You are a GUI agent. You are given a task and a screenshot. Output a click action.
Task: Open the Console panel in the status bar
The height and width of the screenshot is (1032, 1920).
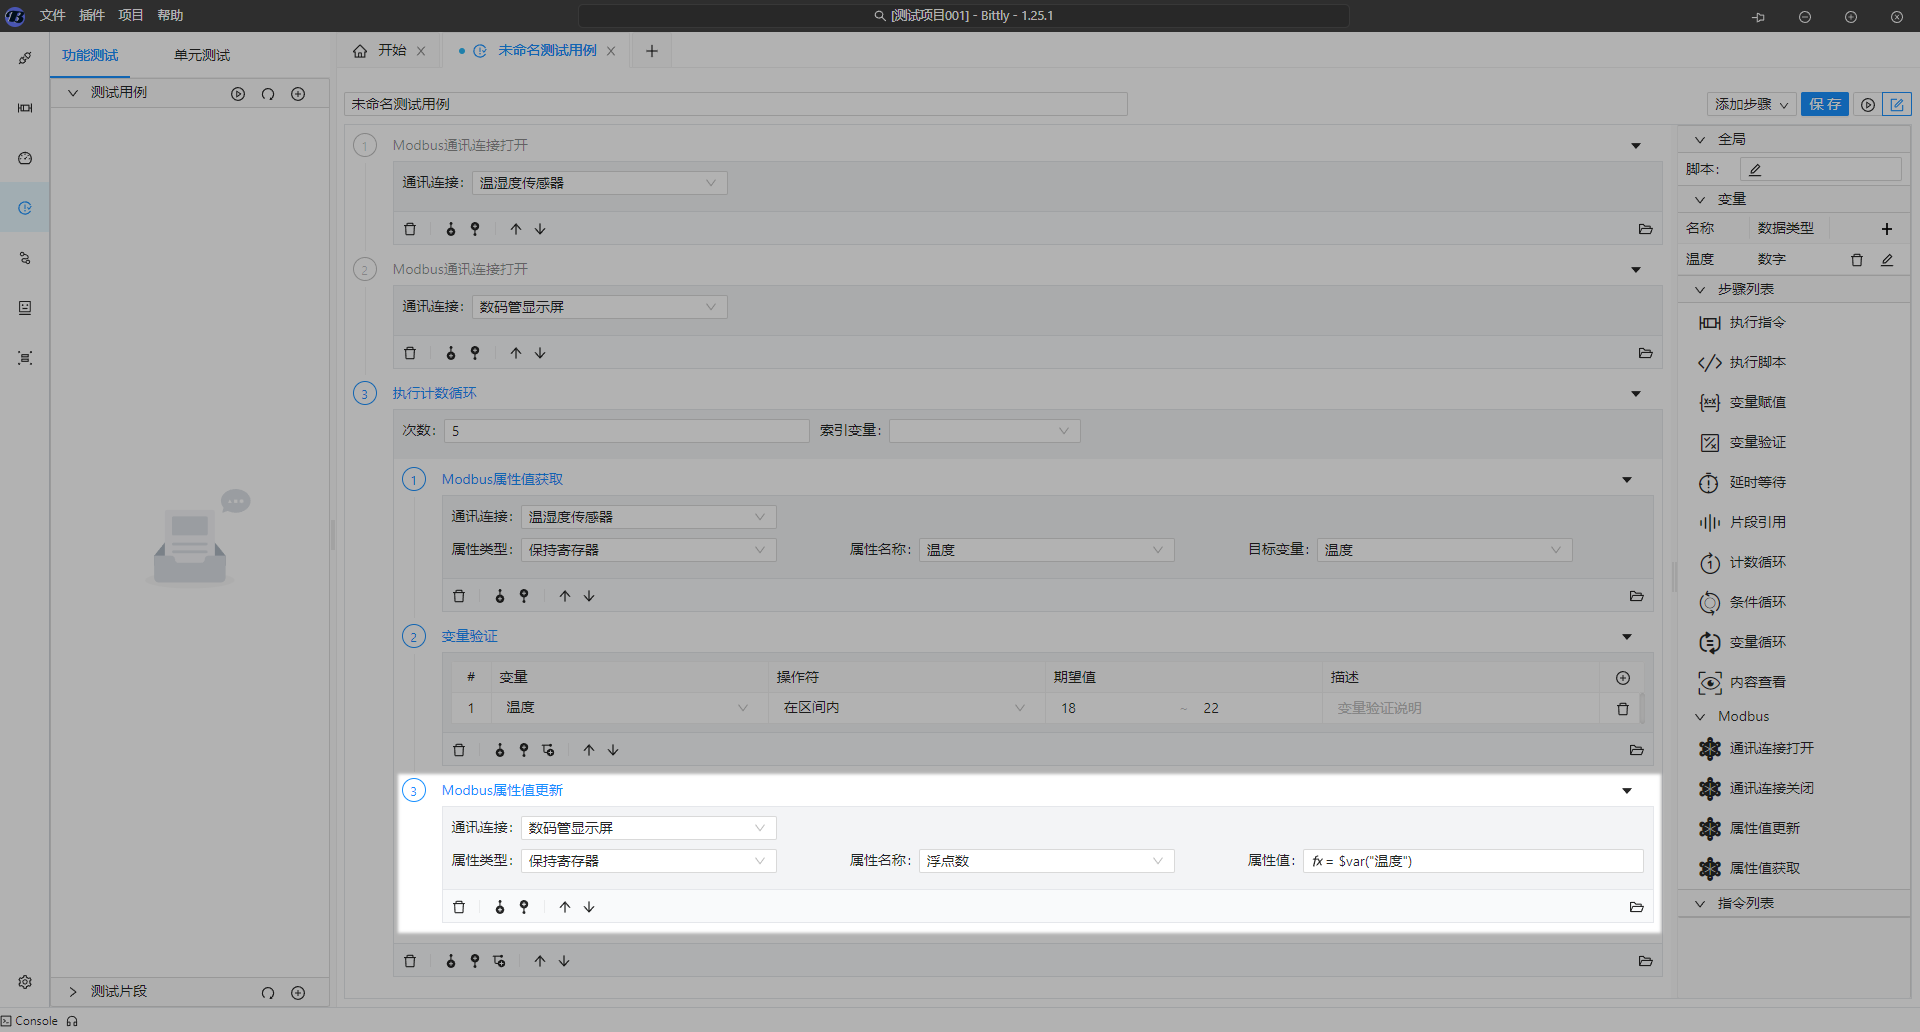36,1021
